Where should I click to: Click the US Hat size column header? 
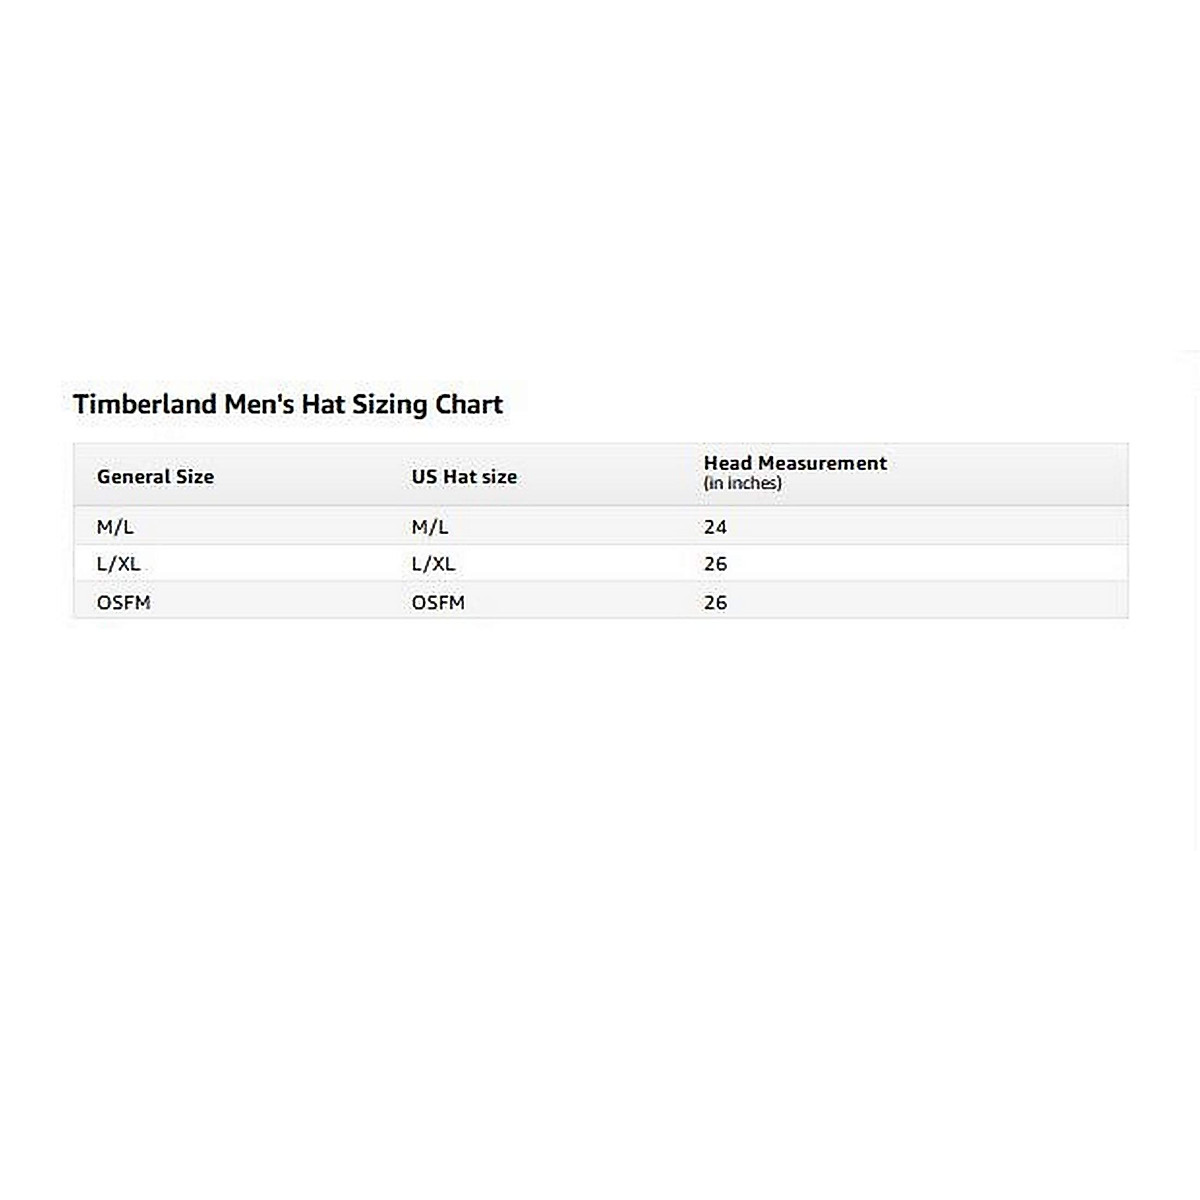point(464,477)
